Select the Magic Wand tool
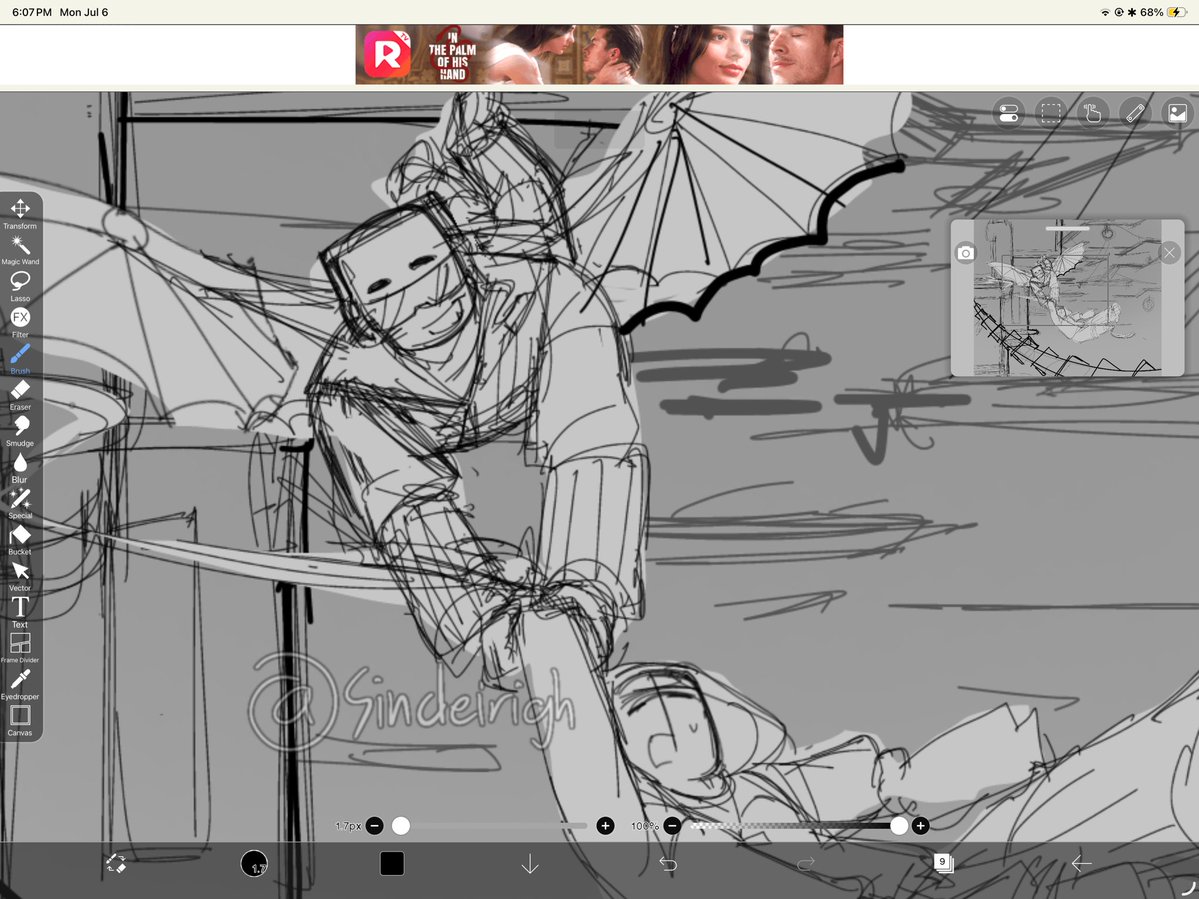The height and width of the screenshot is (899, 1199). pos(20,250)
